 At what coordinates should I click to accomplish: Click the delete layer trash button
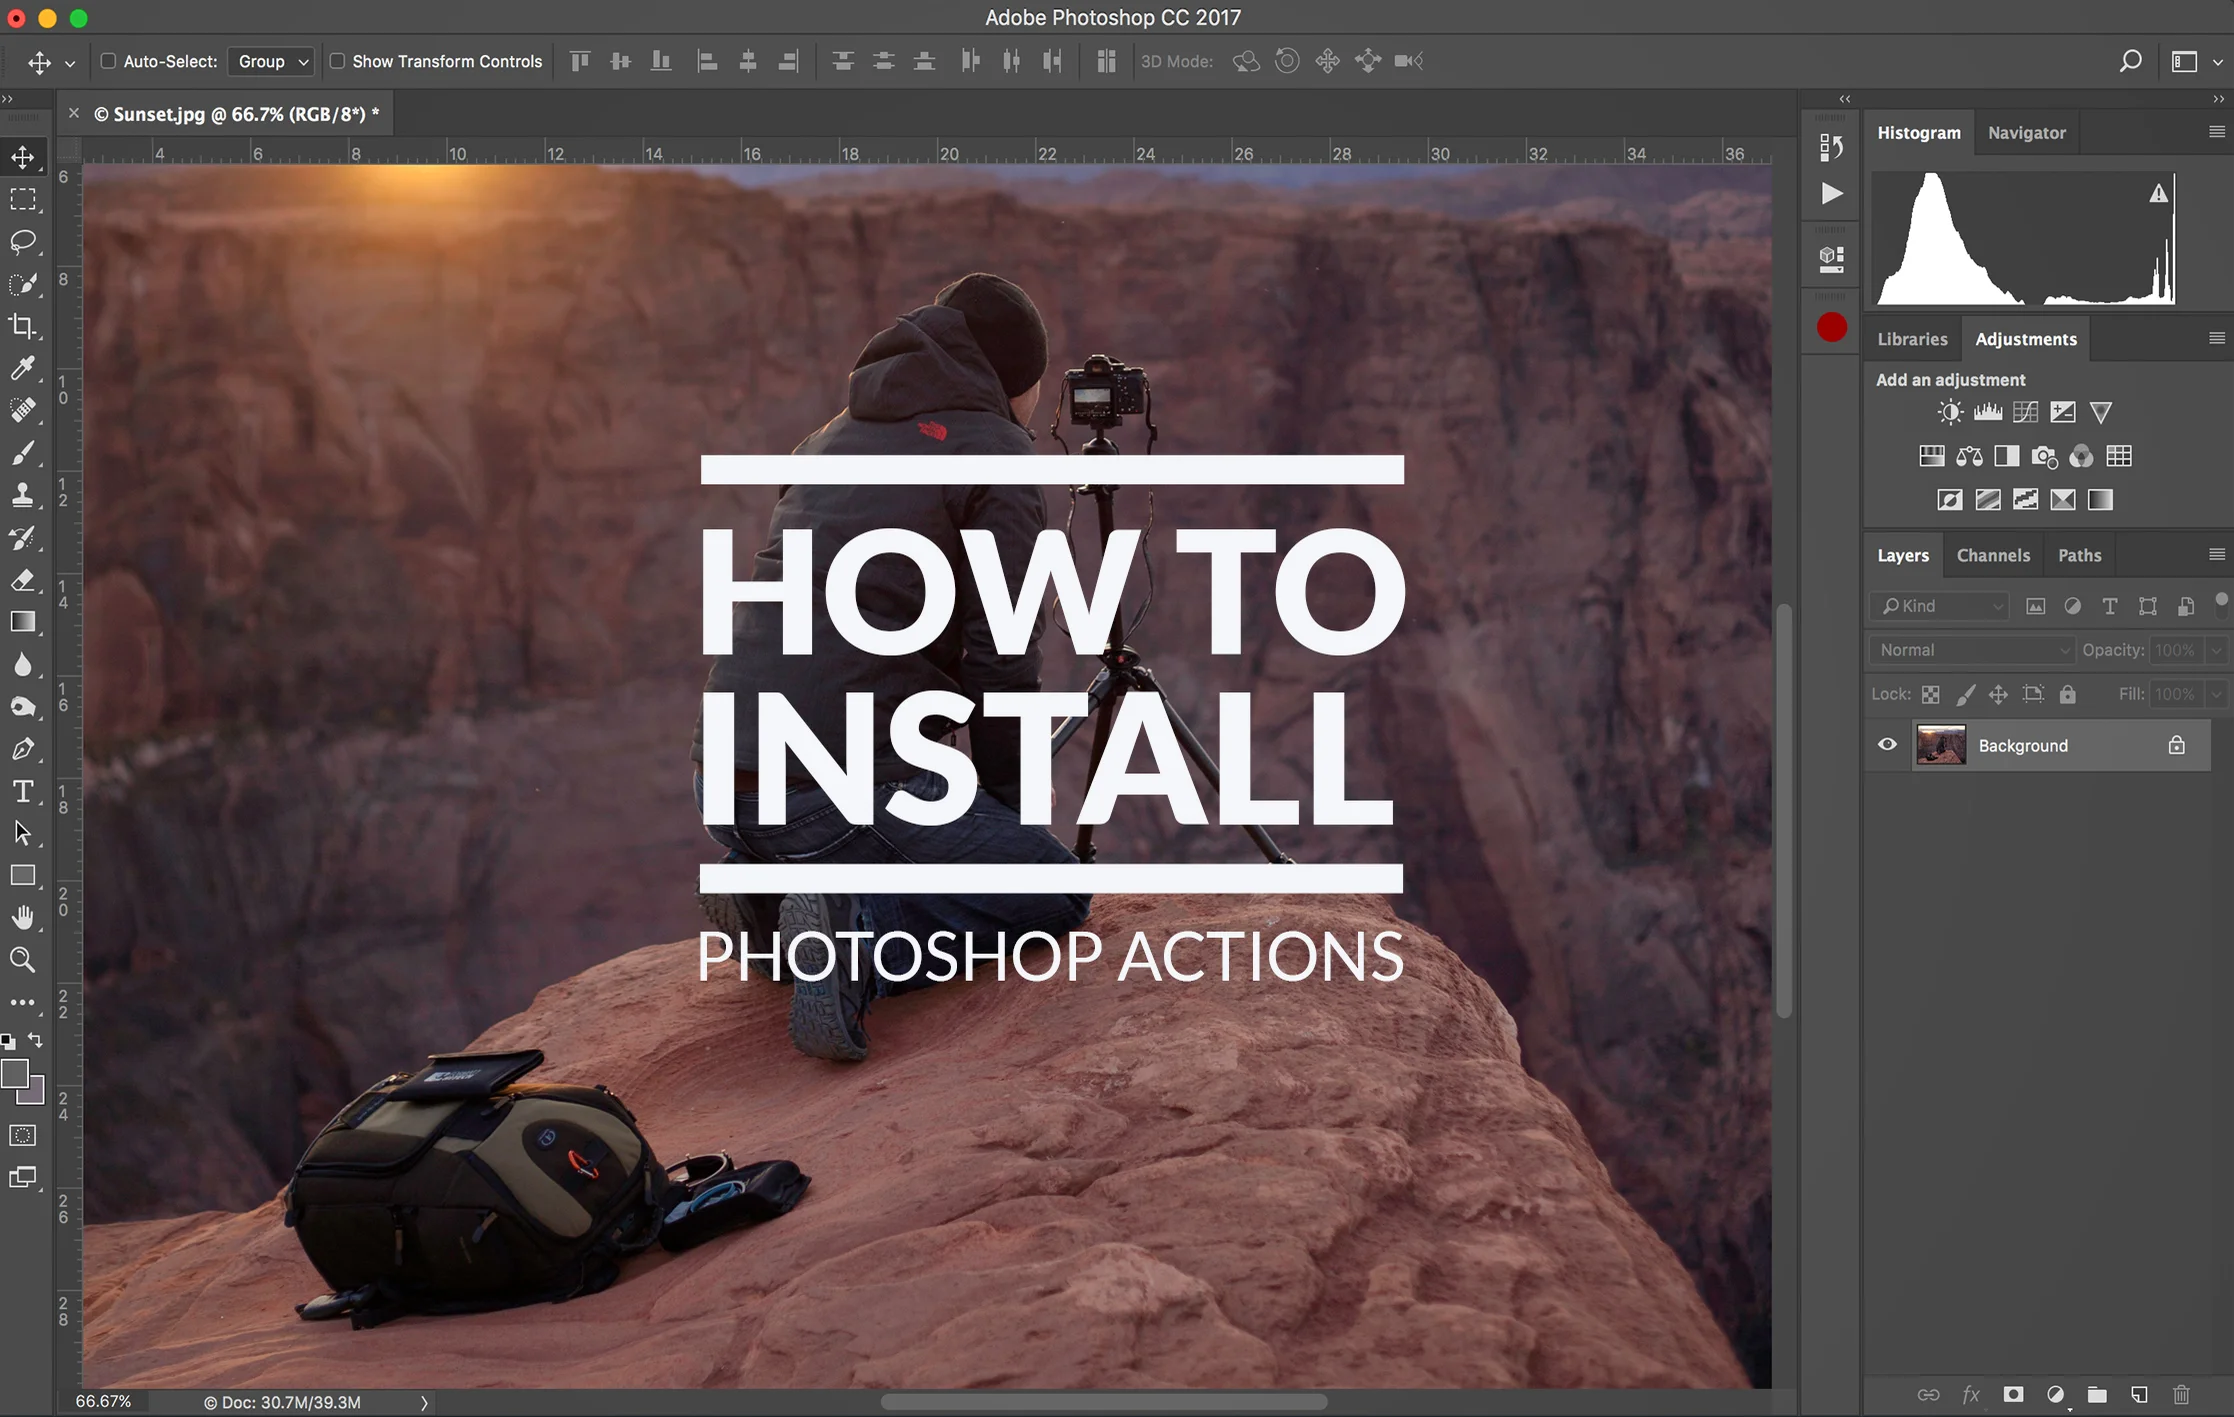(x=2181, y=1394)
